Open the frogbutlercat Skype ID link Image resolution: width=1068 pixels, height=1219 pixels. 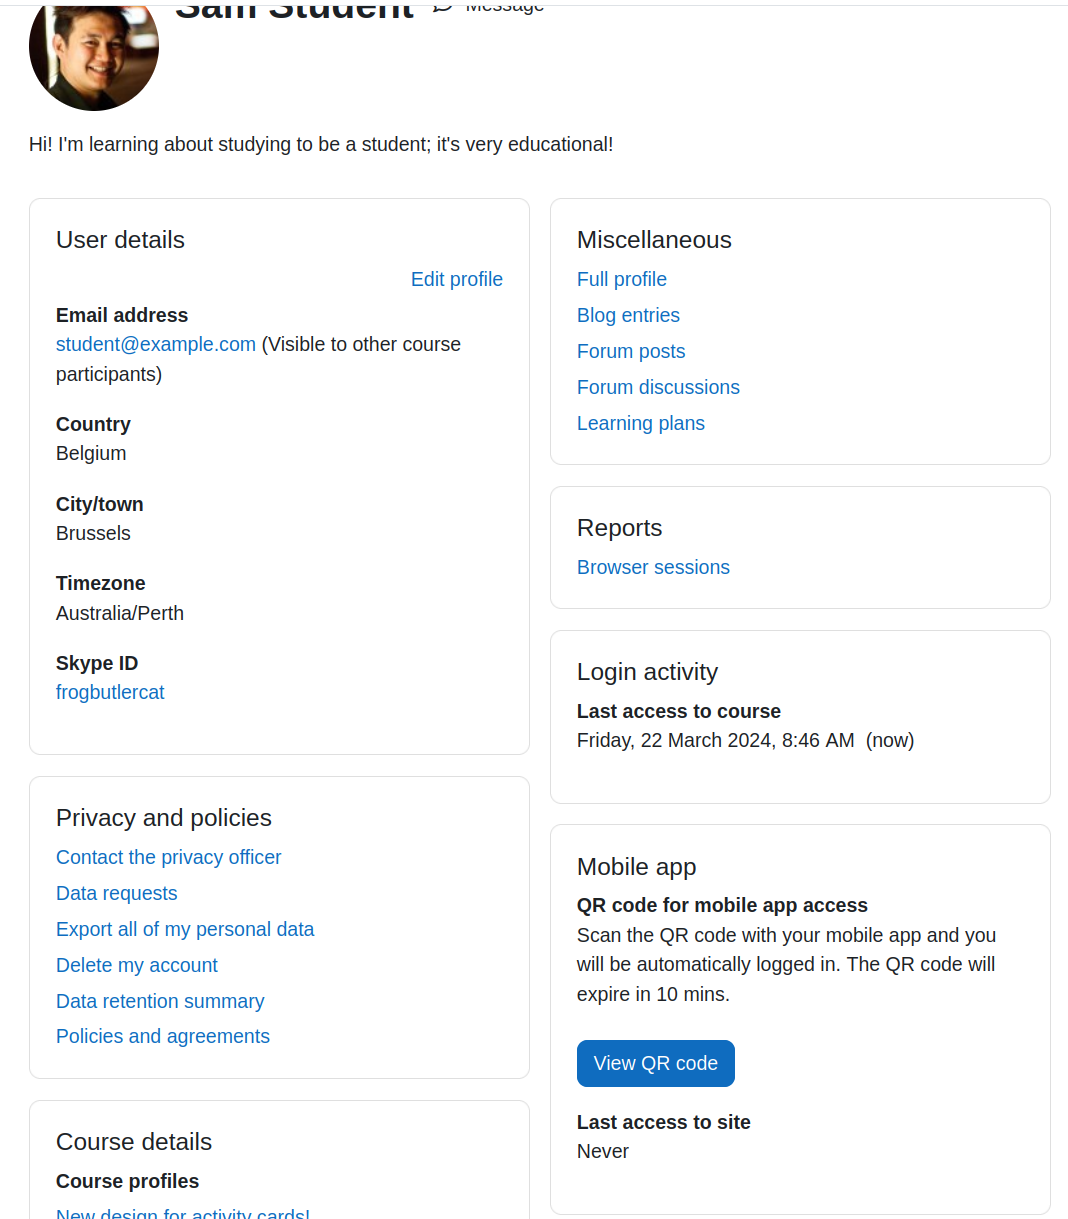110,692
